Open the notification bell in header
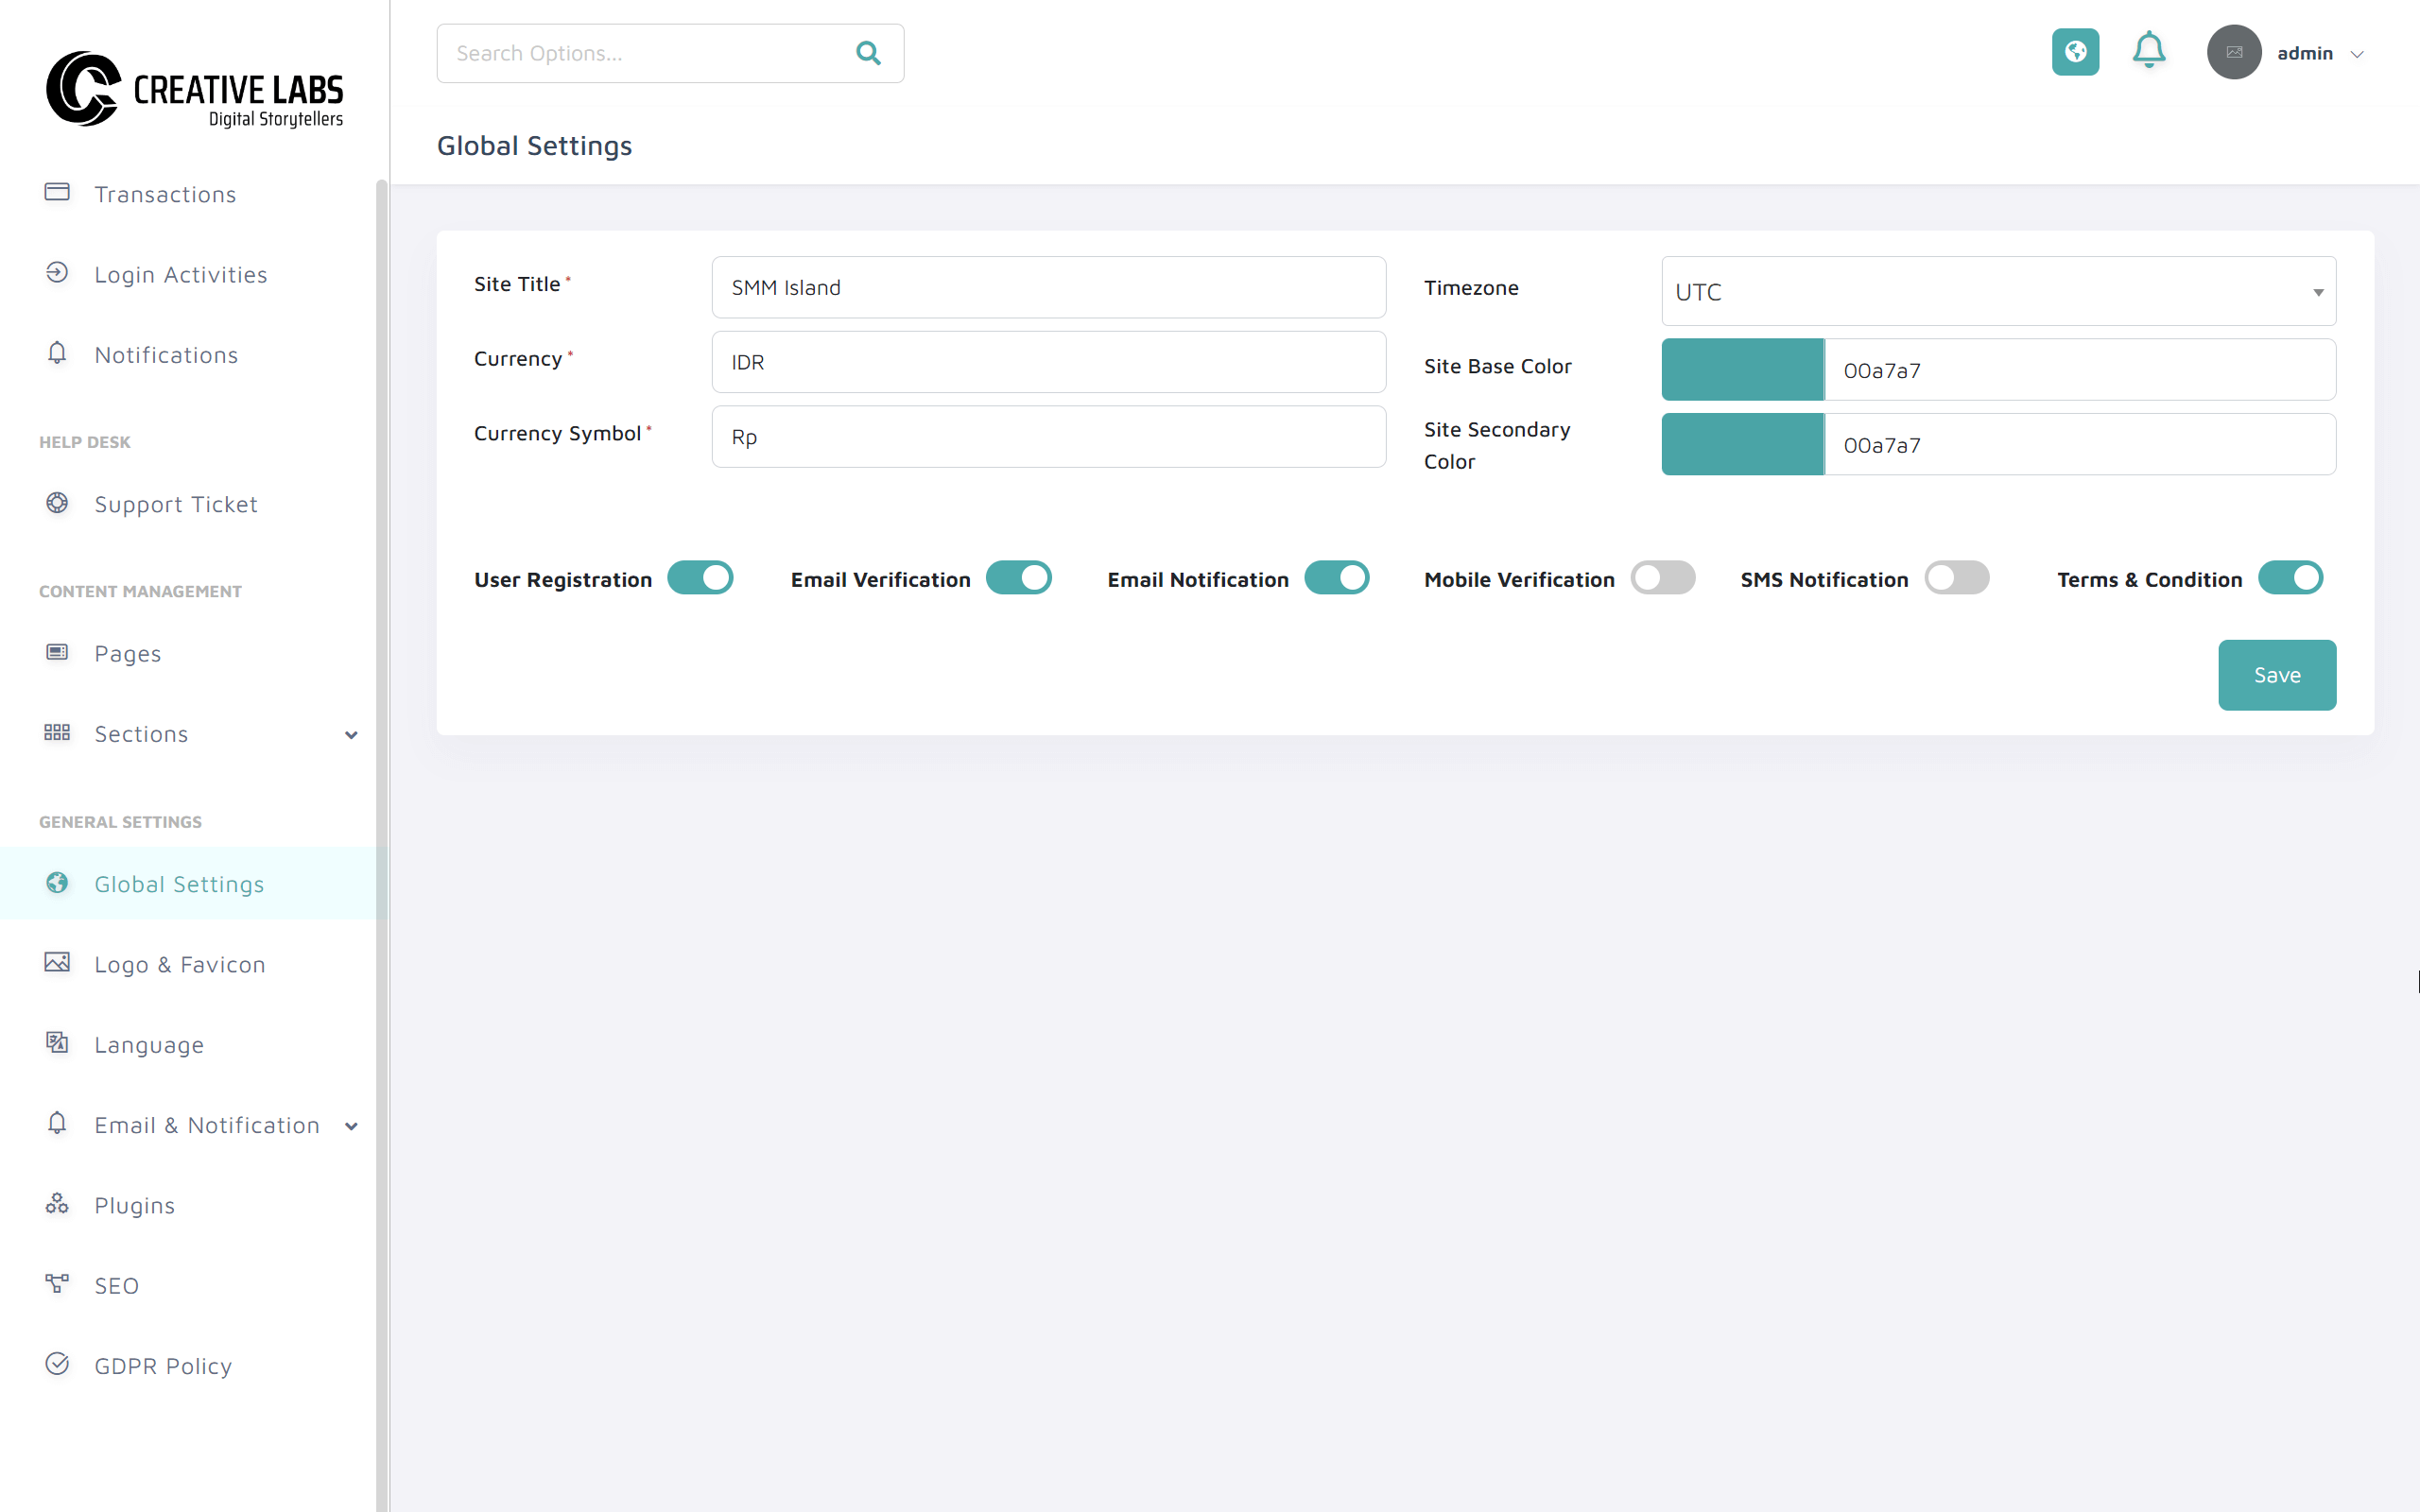 tap(2148, 50)
